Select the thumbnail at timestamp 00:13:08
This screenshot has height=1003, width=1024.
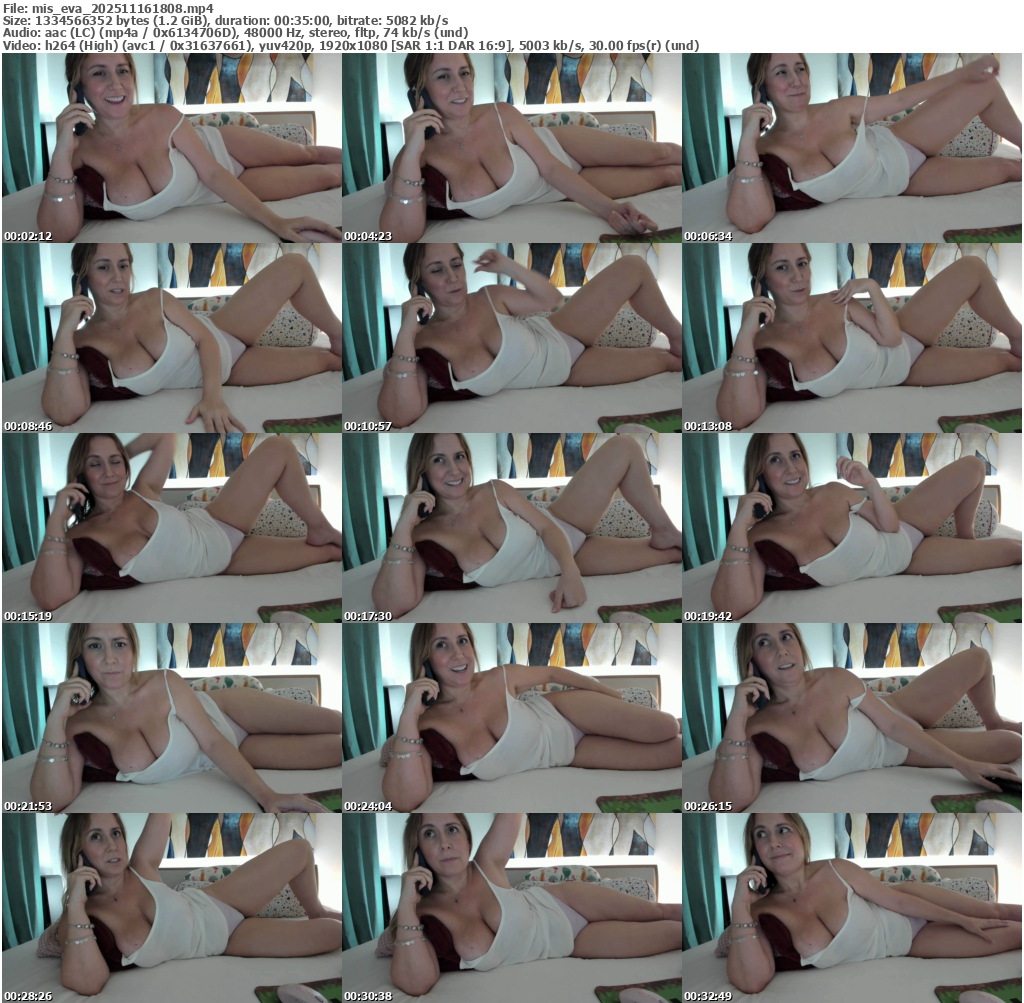coord(852,338)
